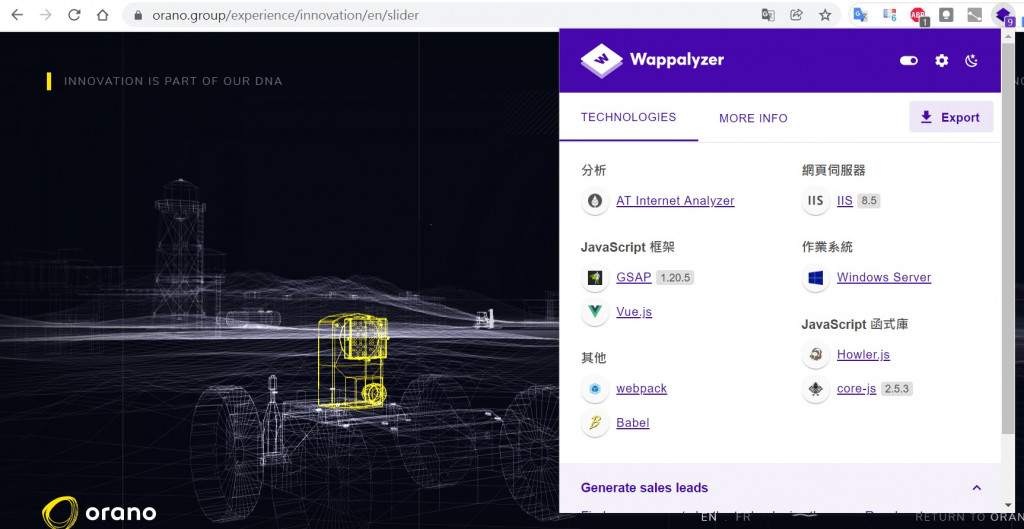Open the Google Translate extension
Viewport: 1024px width, 529px height.
[861, 15]
